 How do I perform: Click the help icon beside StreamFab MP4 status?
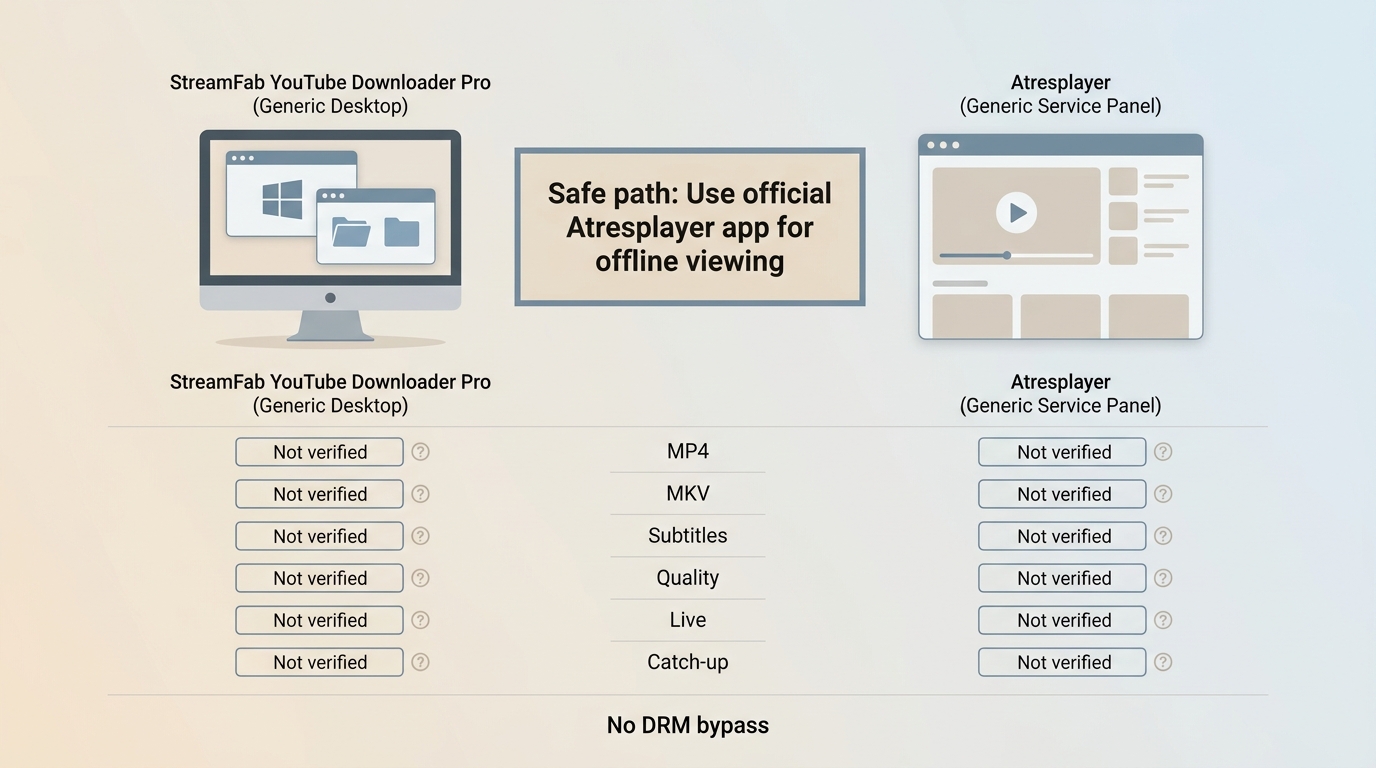point(421,452)
